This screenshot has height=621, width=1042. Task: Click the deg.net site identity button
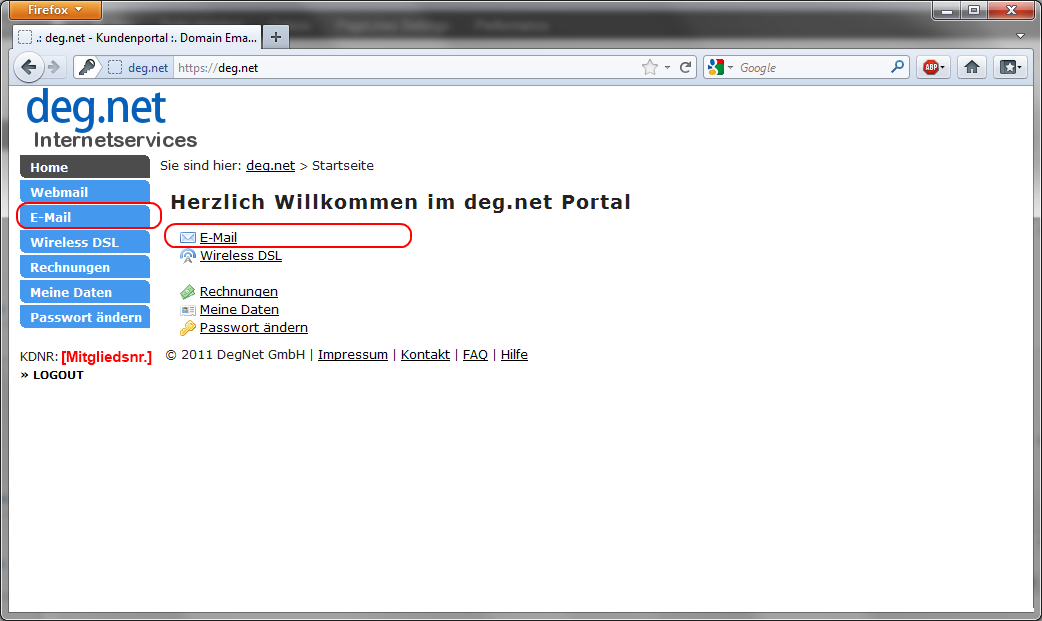(139, 68)
